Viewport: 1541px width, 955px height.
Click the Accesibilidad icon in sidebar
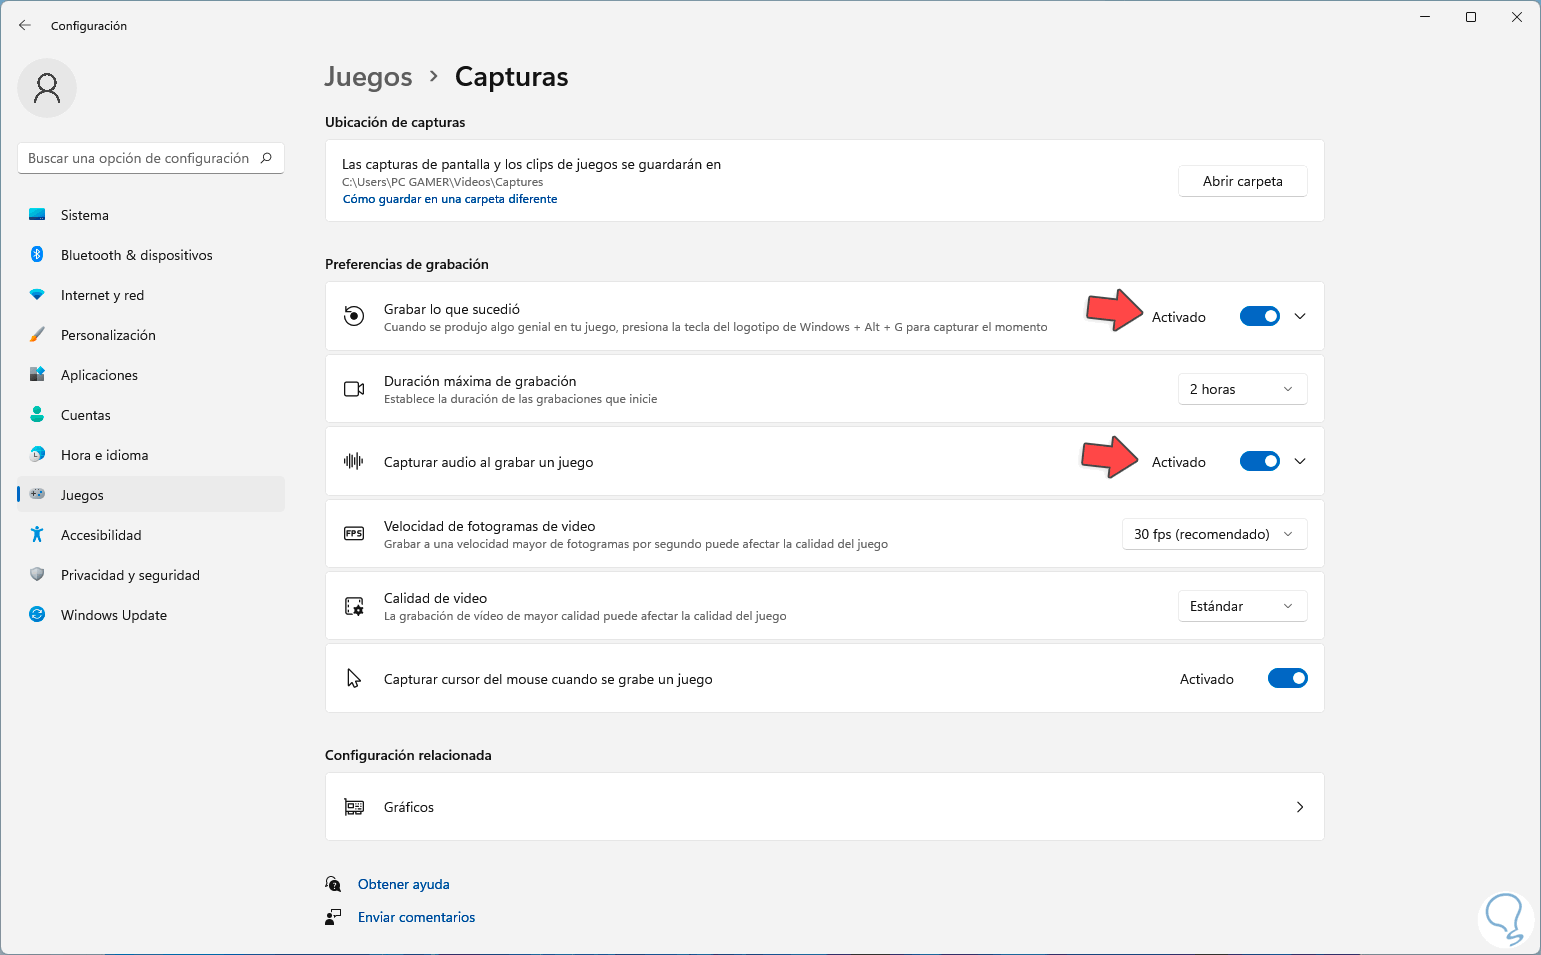[37, 535]
